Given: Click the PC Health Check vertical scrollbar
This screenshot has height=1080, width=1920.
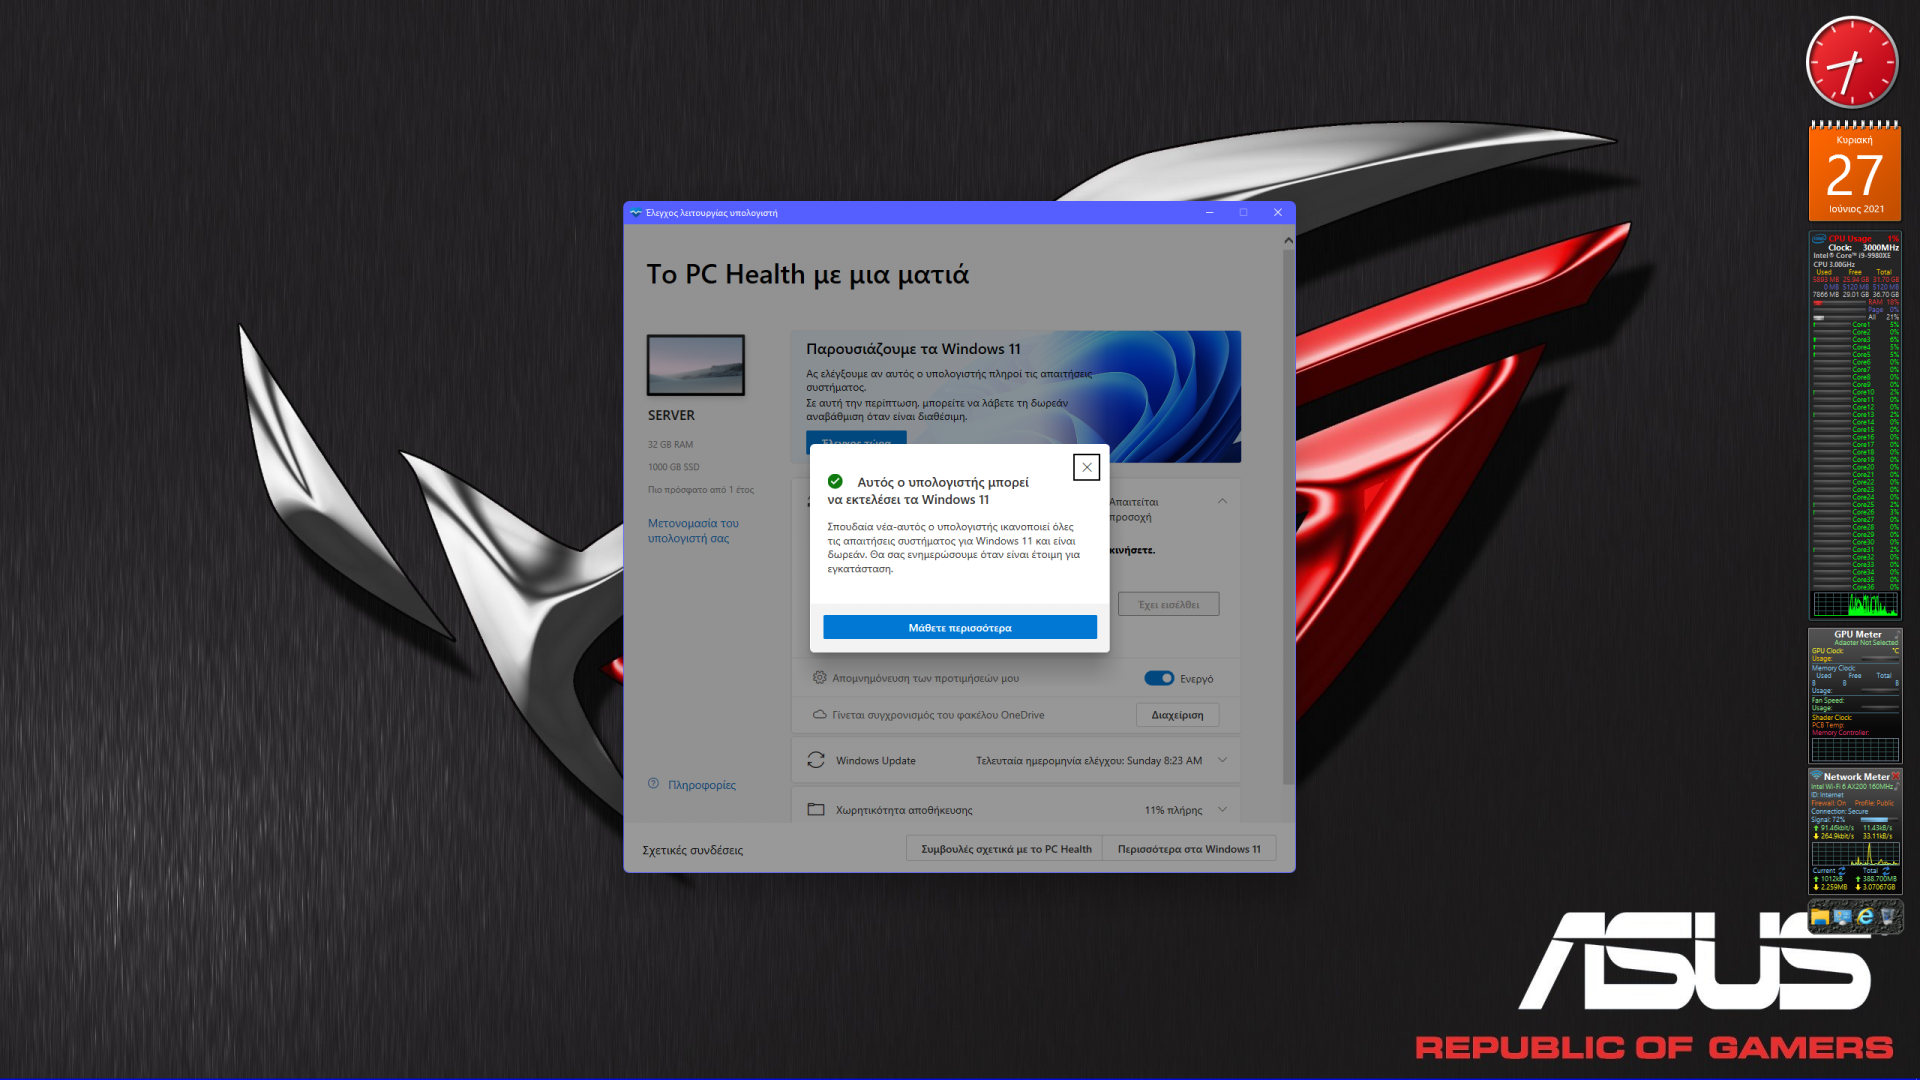Looking at the screenshot, I should point(1288,515).
